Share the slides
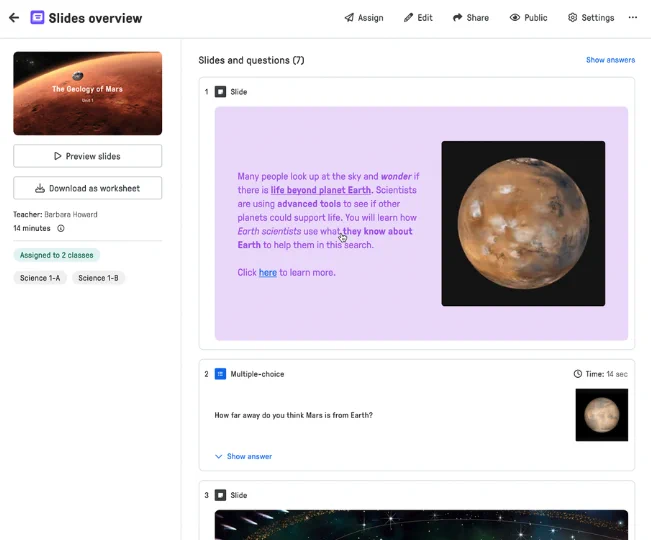 coord(471,18)
